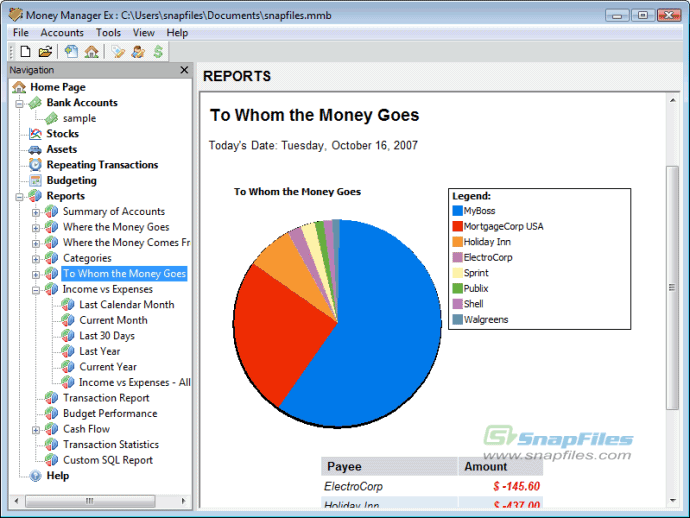Click the navigation horizontal scrollbar left arrow

pos(16,501)
